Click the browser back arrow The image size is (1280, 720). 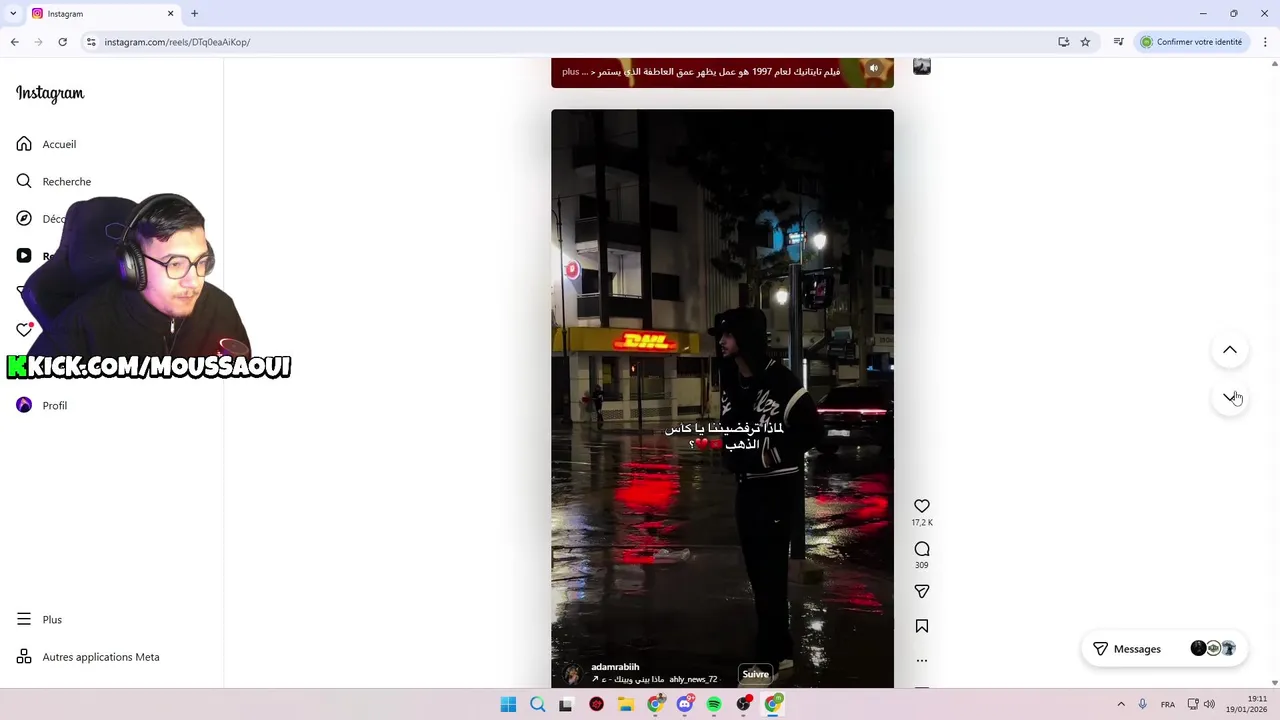(14, 42)
